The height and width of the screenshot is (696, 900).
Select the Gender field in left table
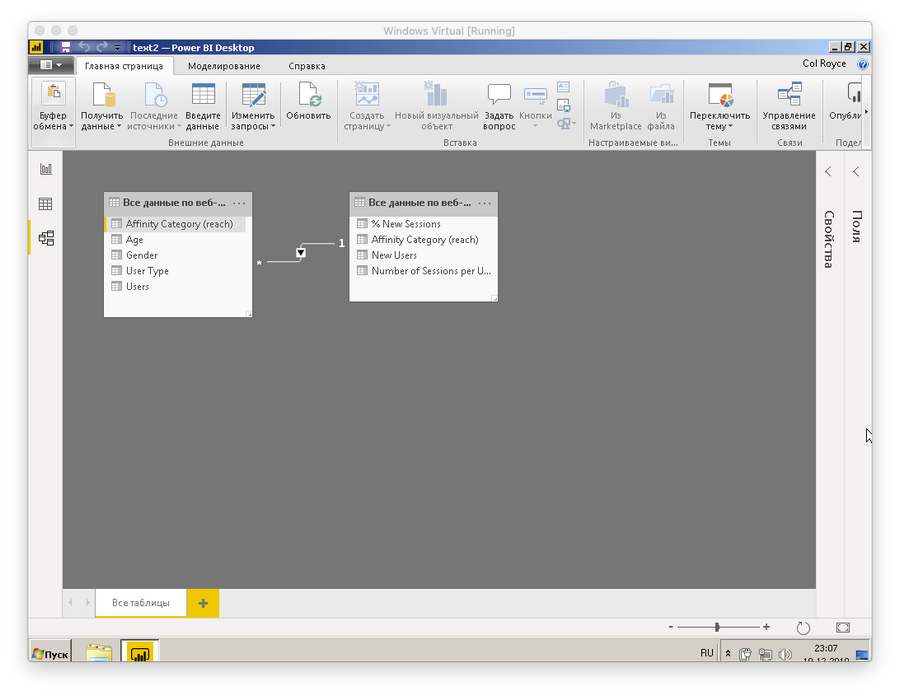[141, 255]
